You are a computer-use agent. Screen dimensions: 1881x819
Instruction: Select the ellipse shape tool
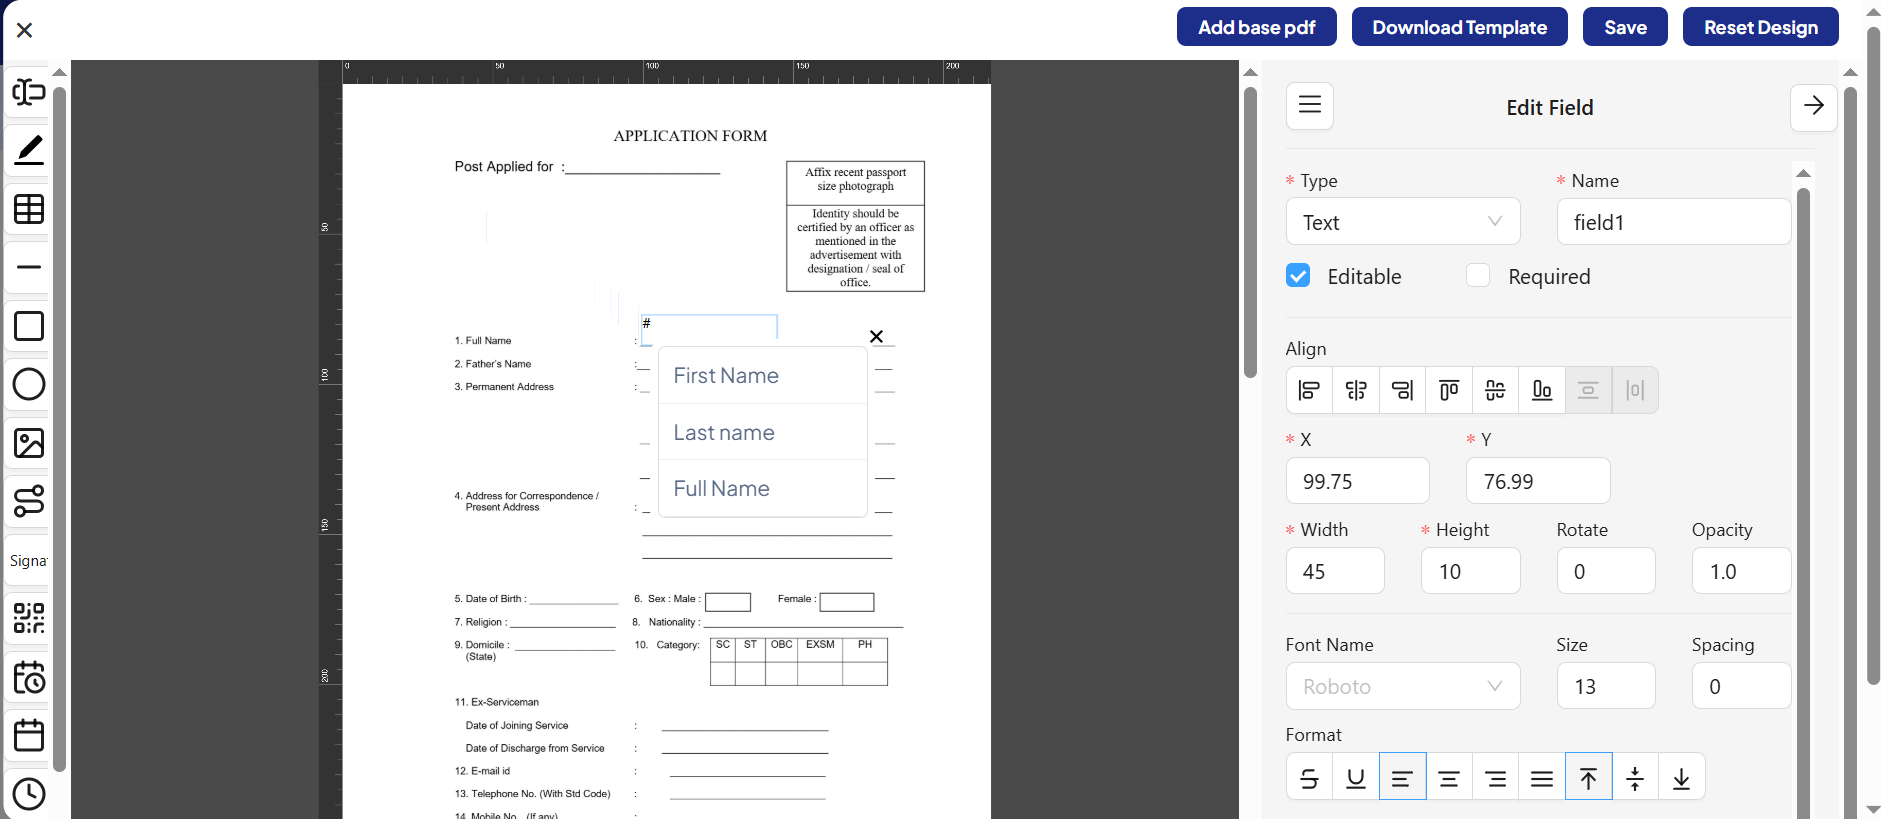(x=28, y=384)
